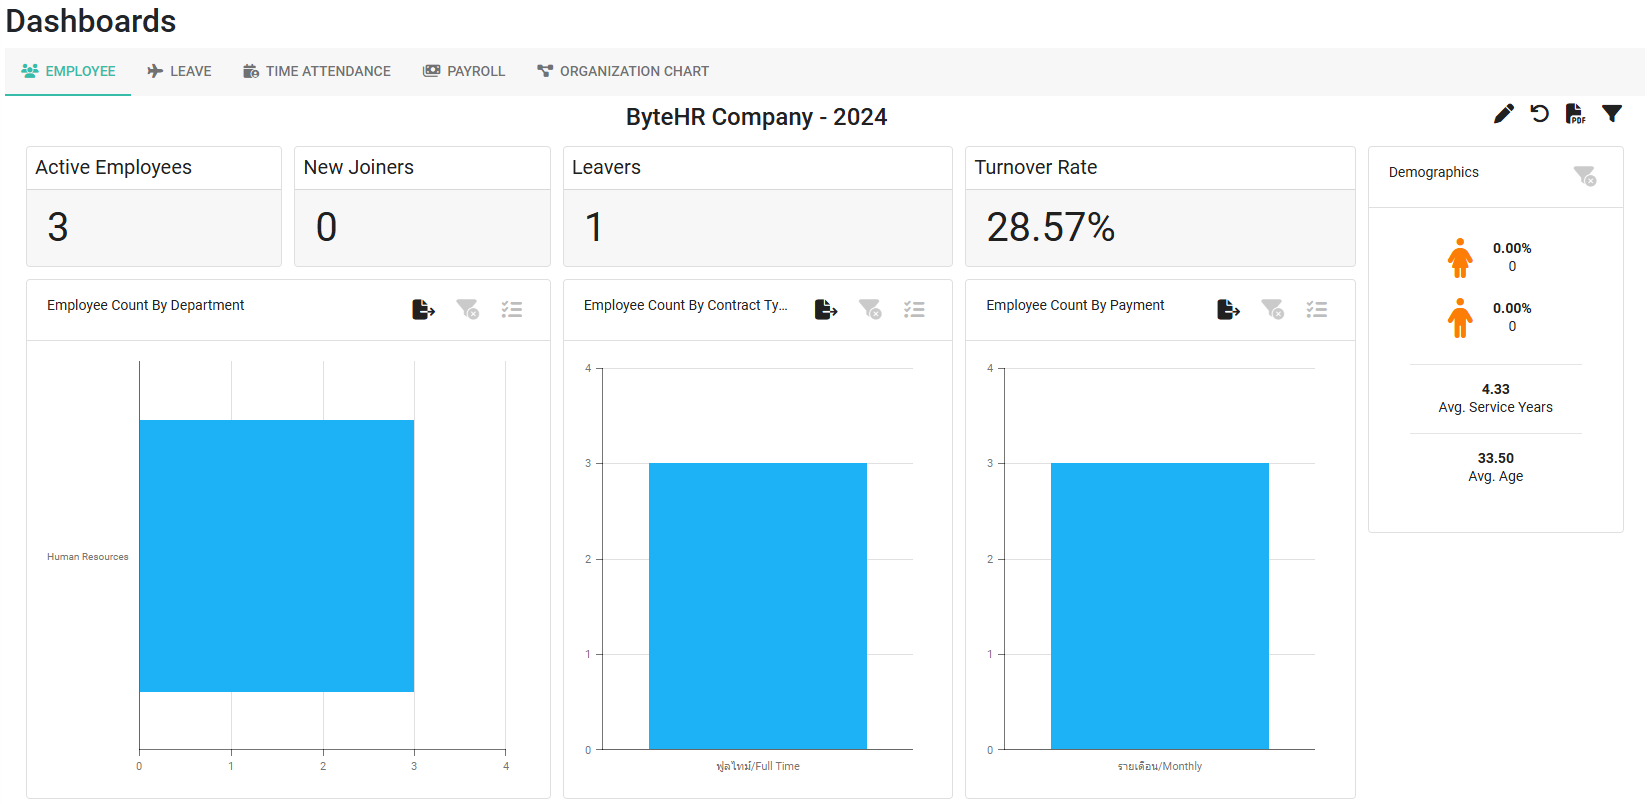Go to Time Attendance tab
Screen dimensions: 1649x804
click(317, 71)
